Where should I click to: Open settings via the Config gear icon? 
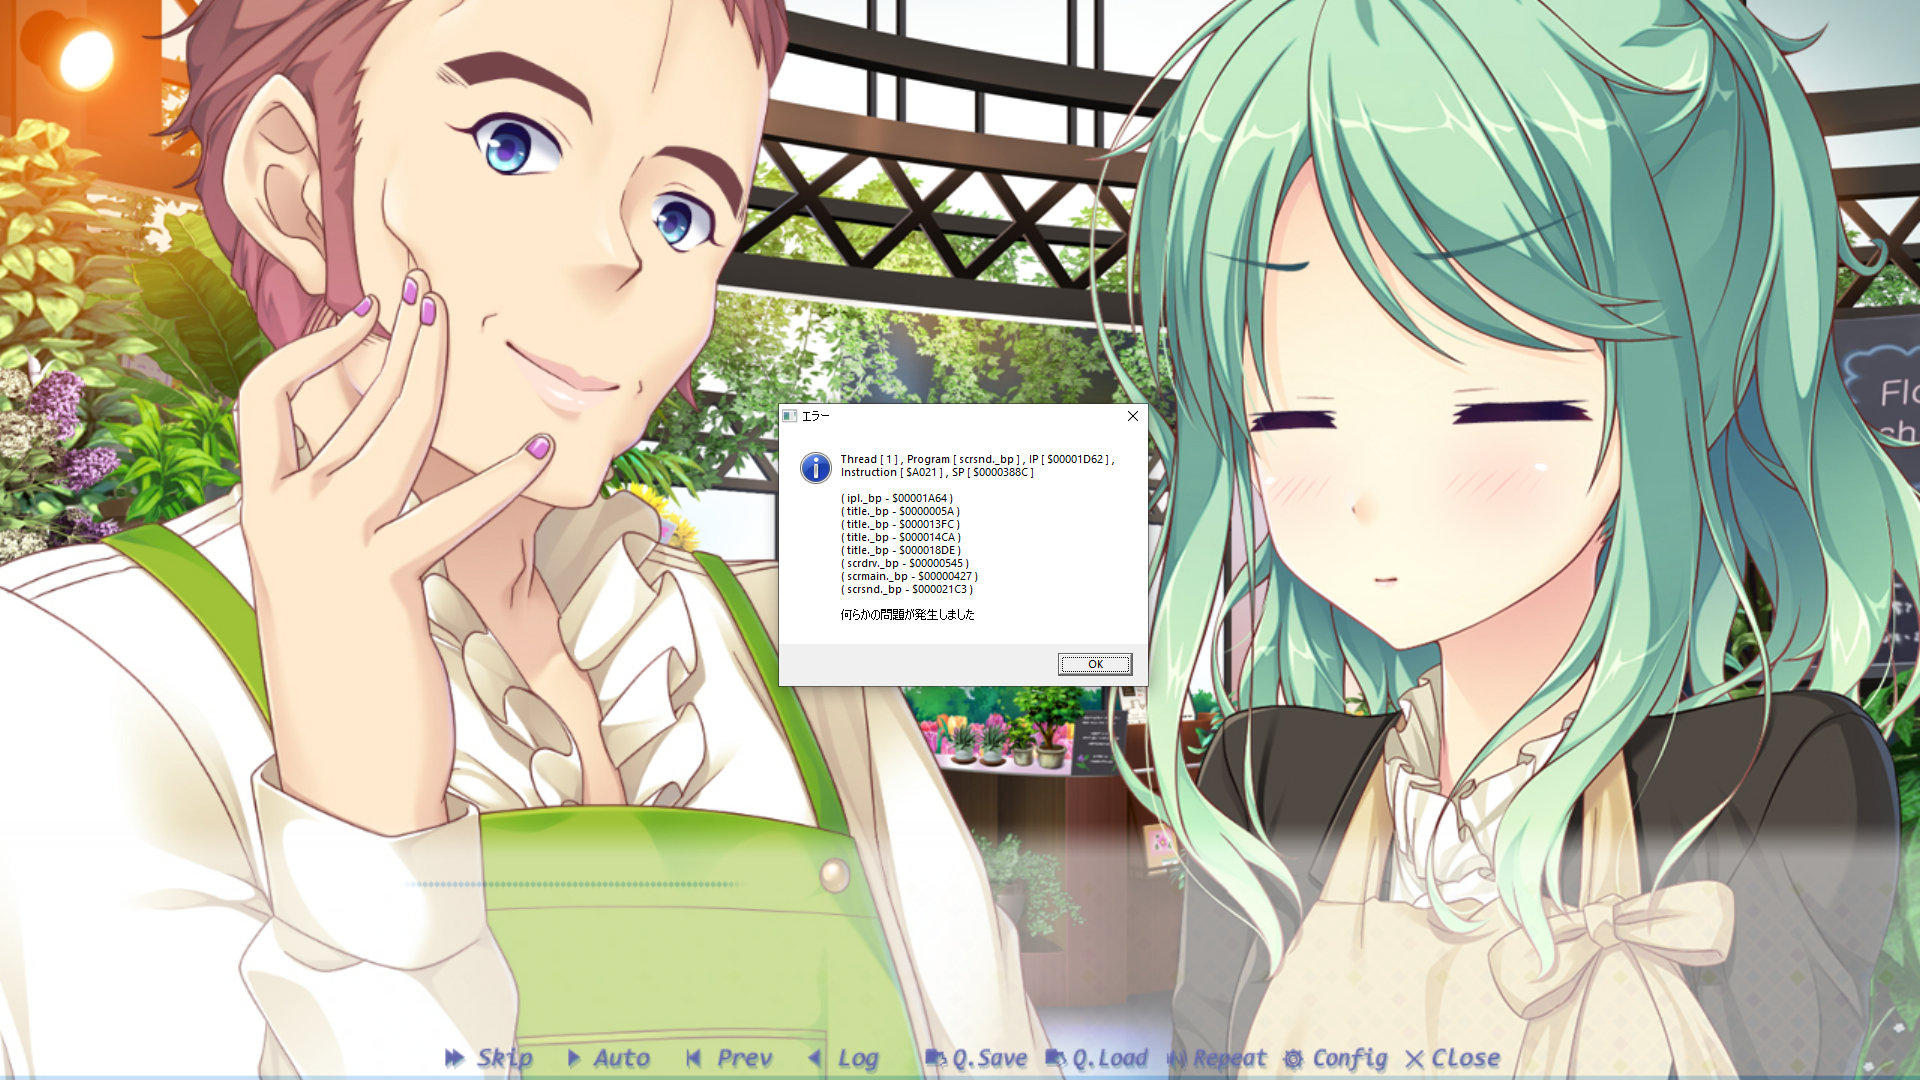pos(1294,1059)
